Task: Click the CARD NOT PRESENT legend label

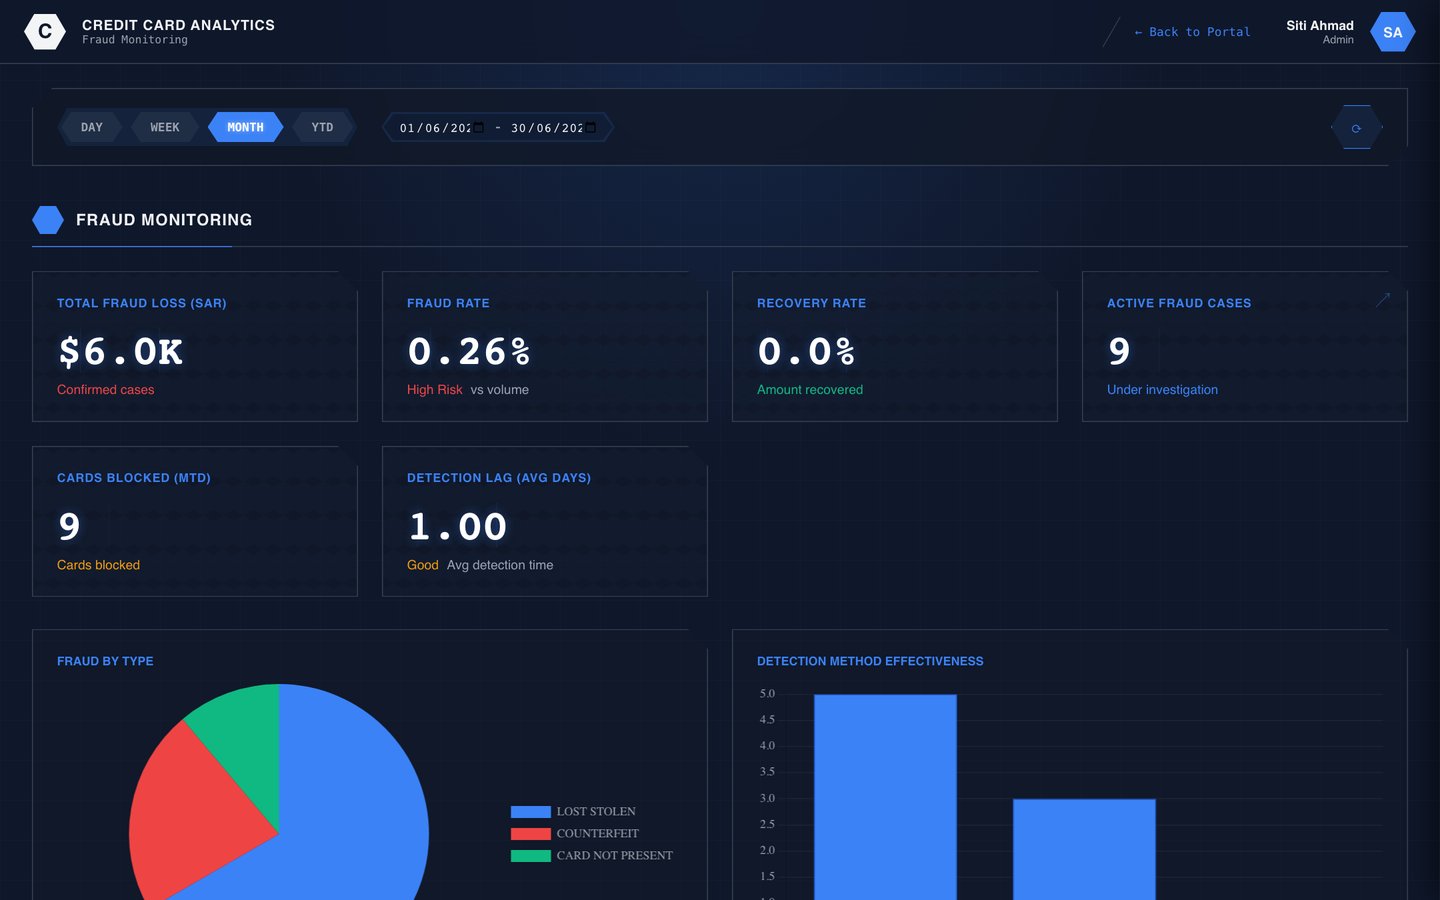Action: coord(614,856)
